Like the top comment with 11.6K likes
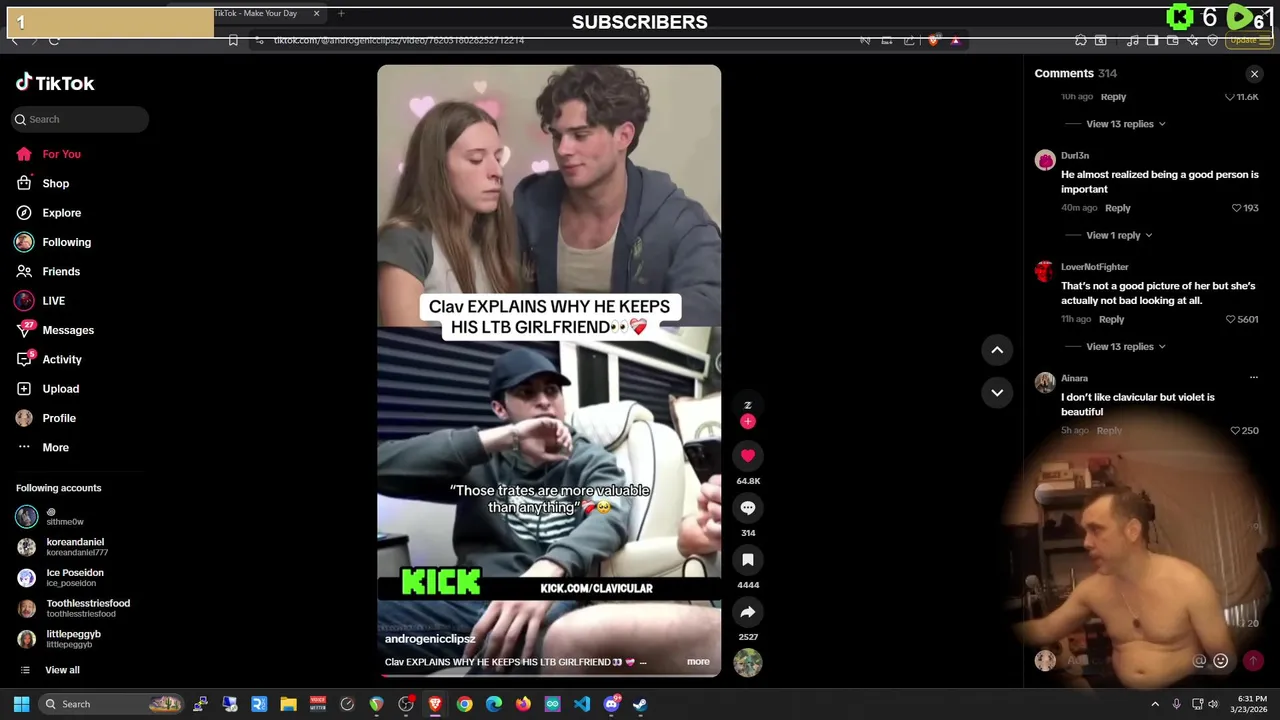 click(x=1230, y=97)
